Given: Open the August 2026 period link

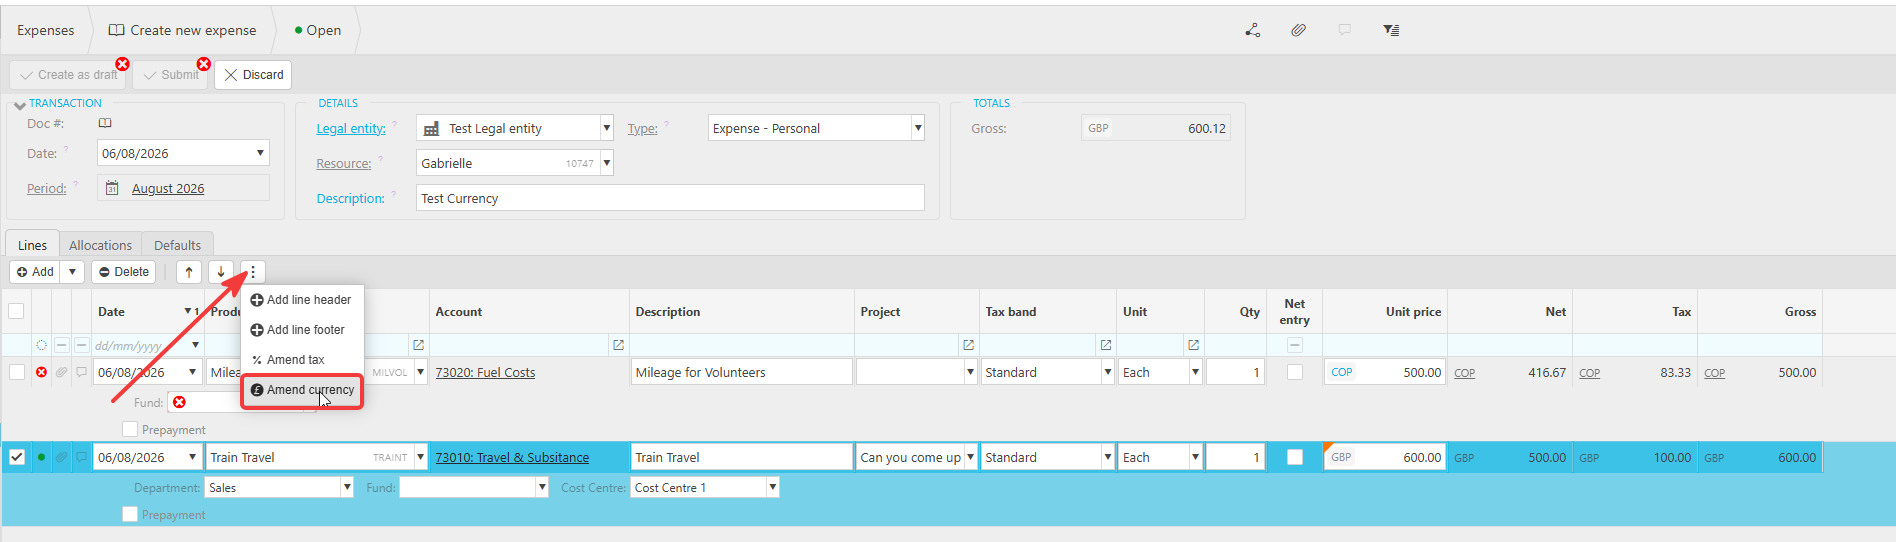Looking at the screenshot, I should coord(168,189).
